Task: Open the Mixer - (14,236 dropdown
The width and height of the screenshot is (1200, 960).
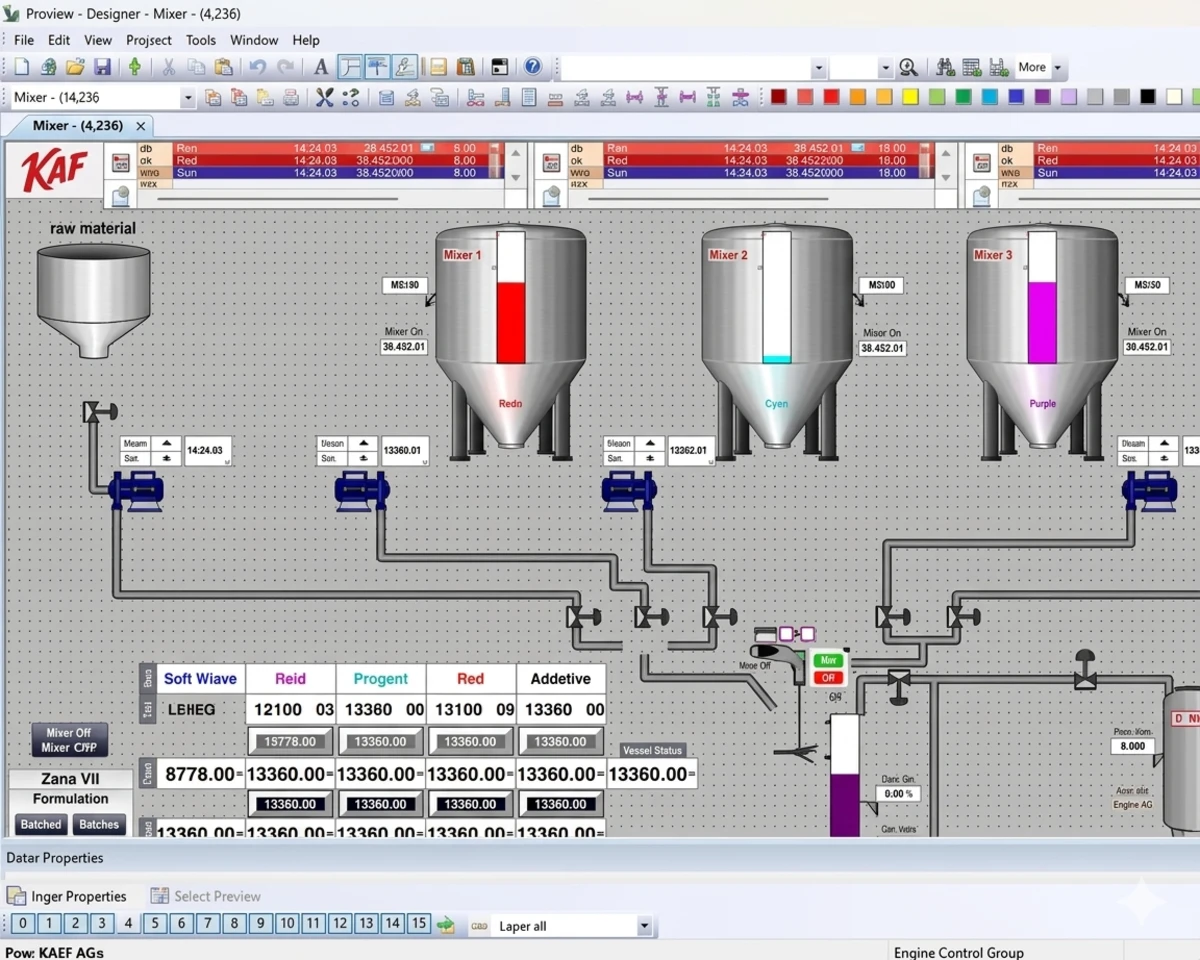Action: (x=188, y=97)
